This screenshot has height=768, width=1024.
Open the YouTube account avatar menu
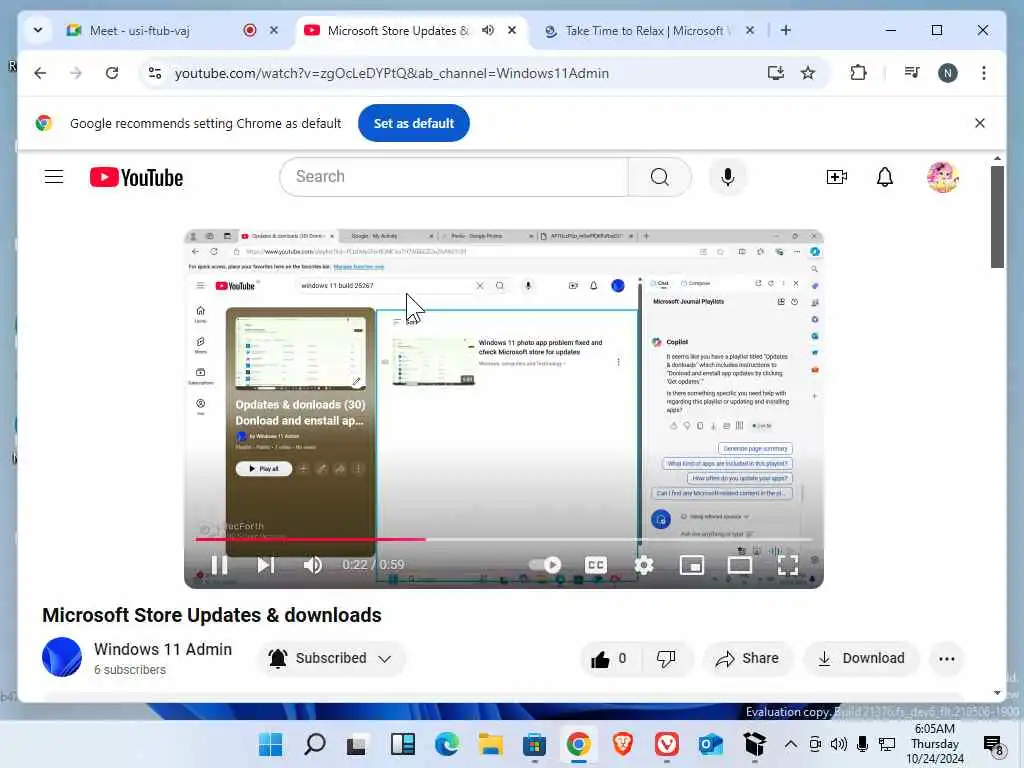tap(942, 177)
